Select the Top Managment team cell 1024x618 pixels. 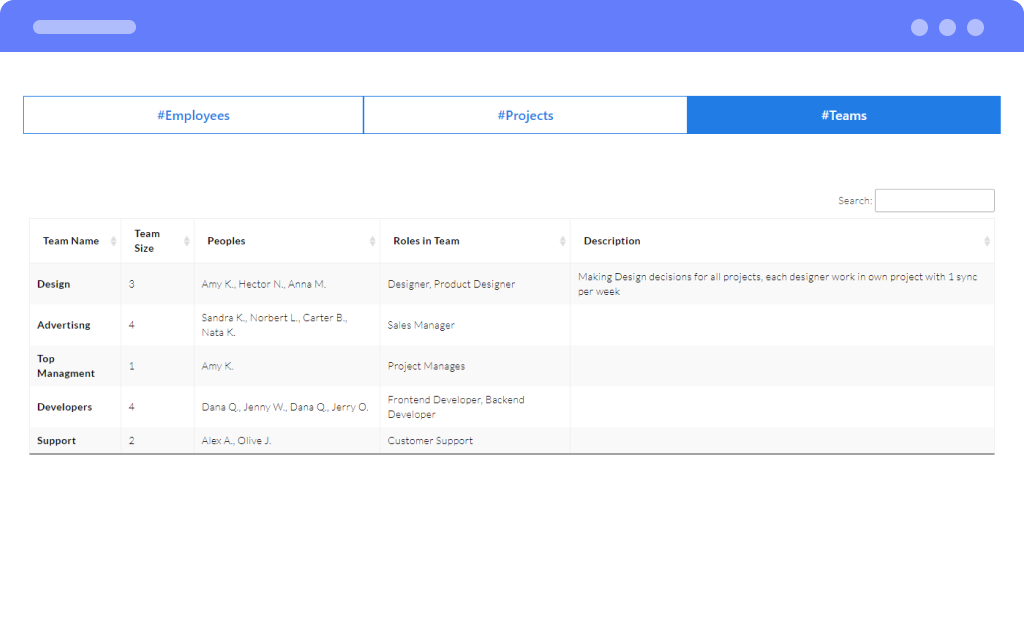coord(75,366)
